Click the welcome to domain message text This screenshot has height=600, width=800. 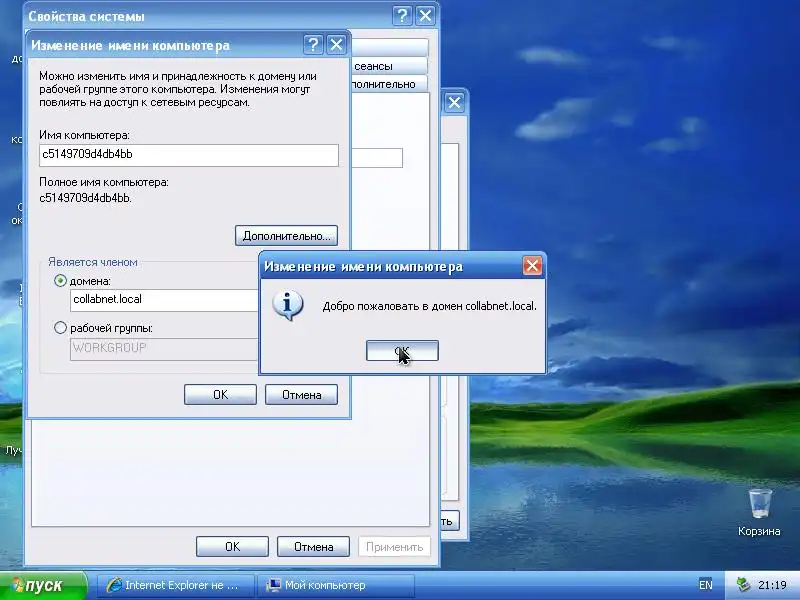[430, 306]
